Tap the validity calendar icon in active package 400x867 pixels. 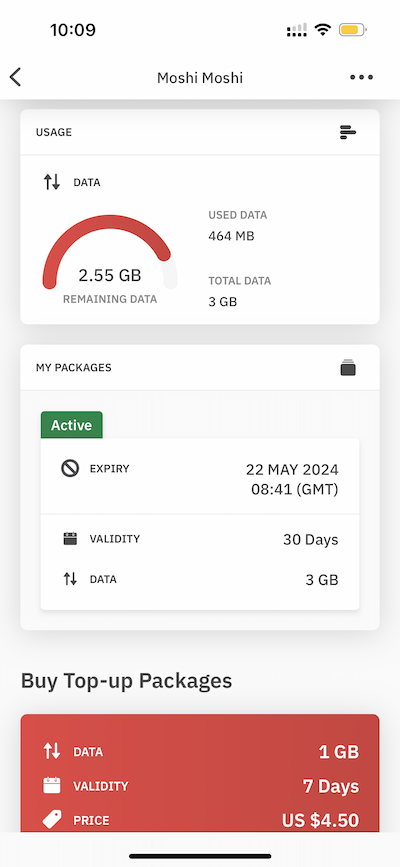pos(70,539)
